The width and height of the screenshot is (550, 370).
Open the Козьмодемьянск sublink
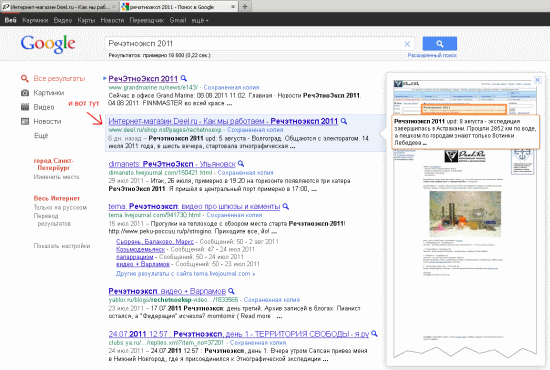click(x=140, y=249)
